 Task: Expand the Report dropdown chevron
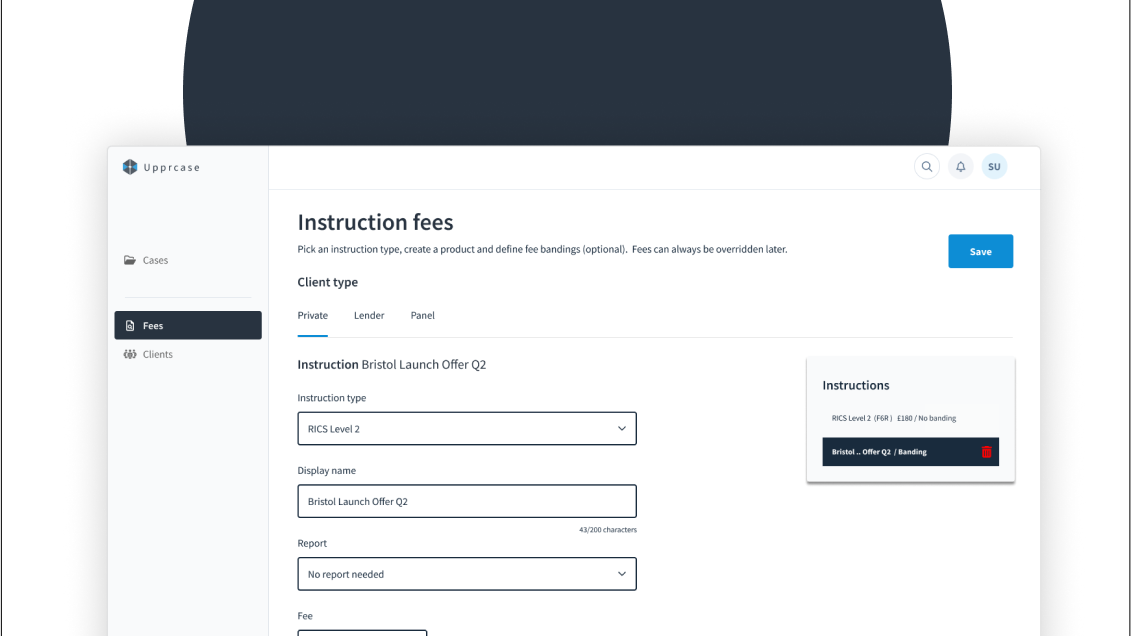coord(621,574)
